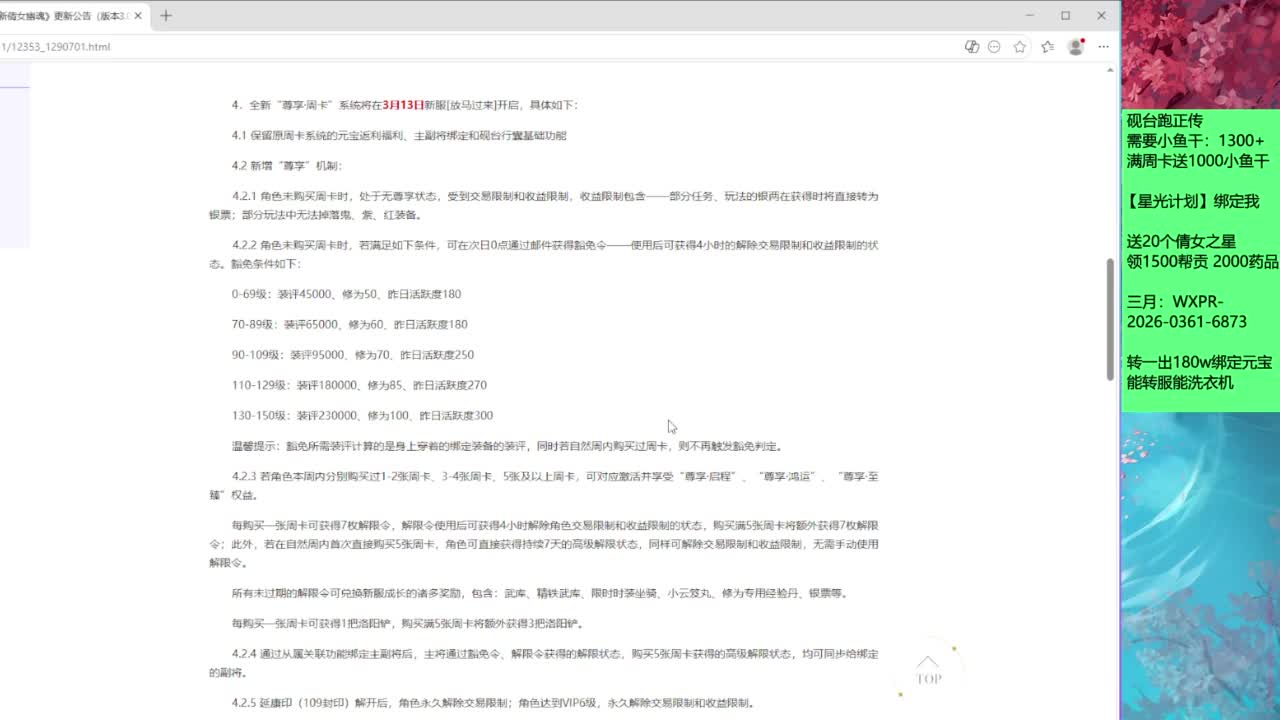This screenshot has height=720, width=1280.
Task: Click the TOP back-to-top button
Action: (x=928, y=671)
